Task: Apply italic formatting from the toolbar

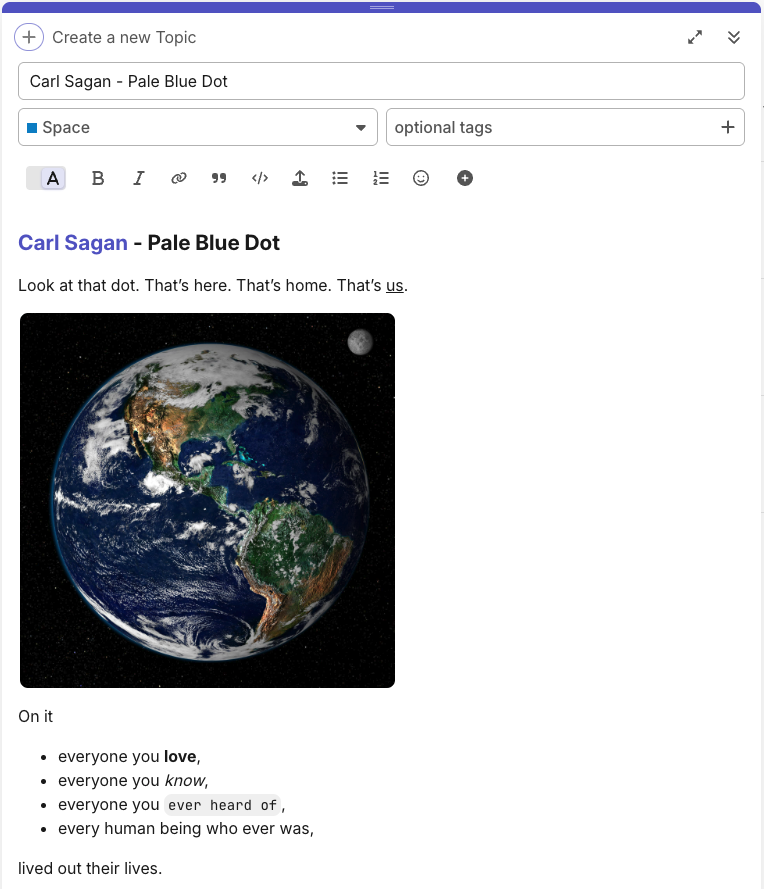Action: pyautogui.click(x=139, y=178)
